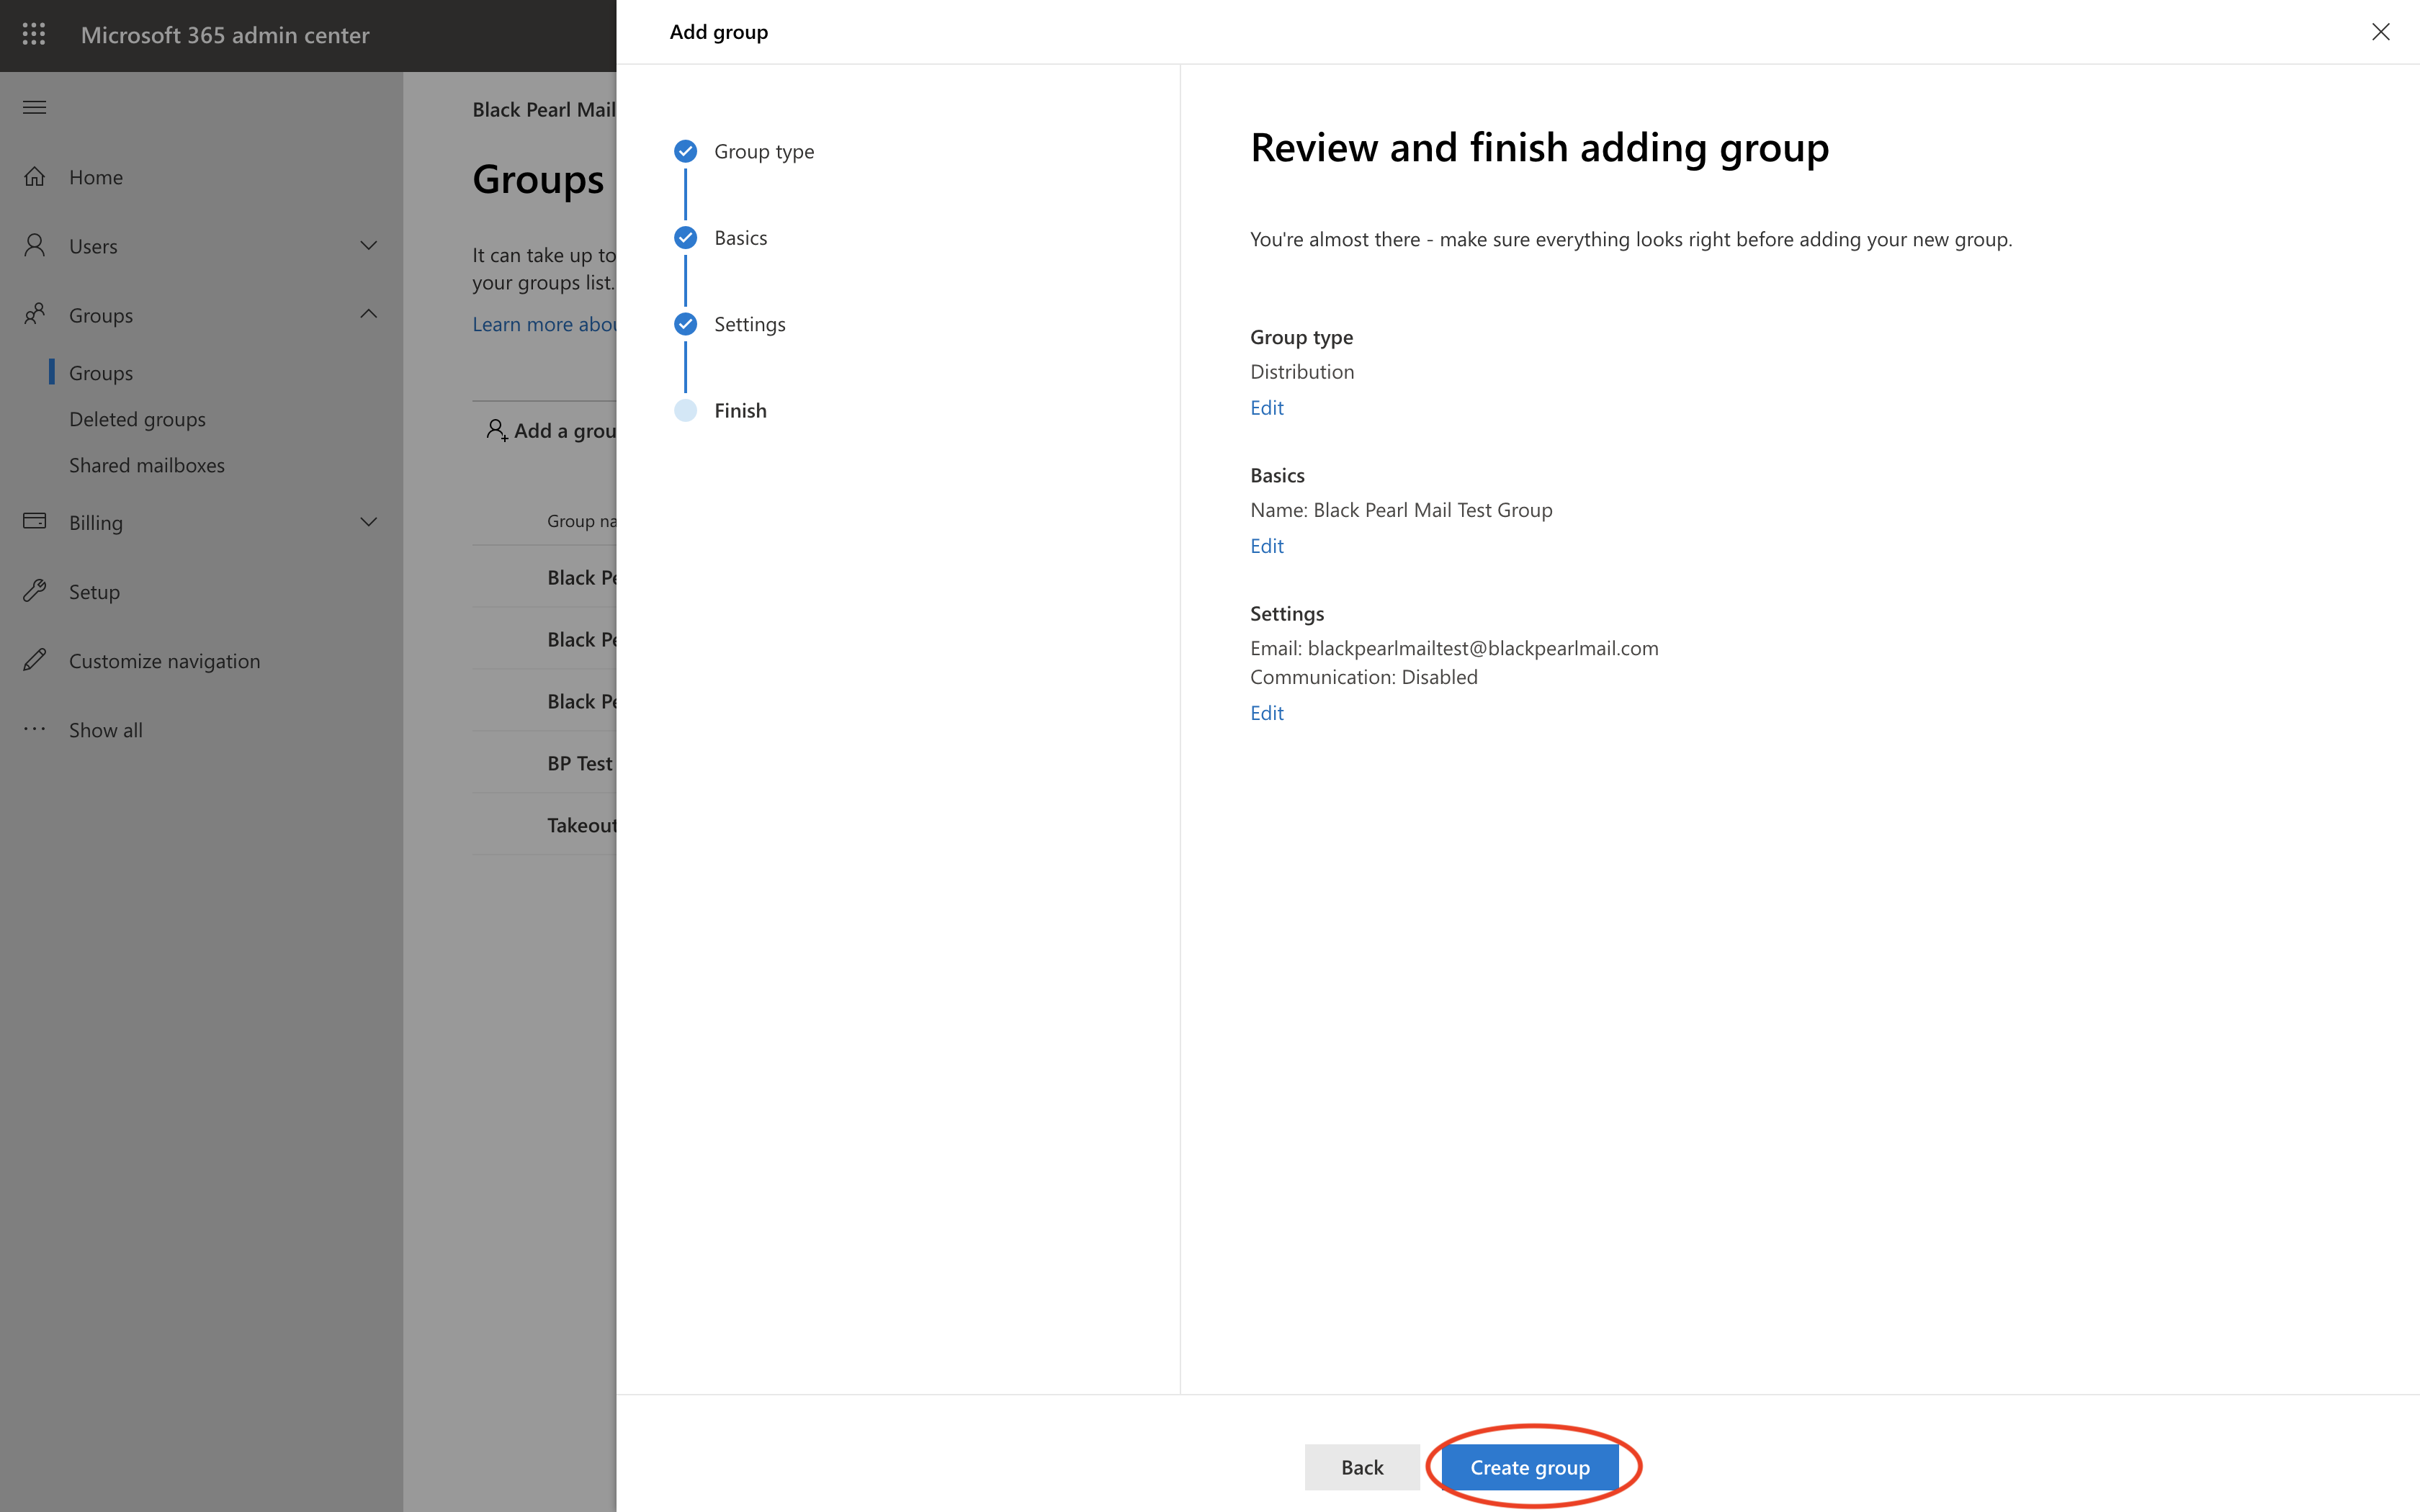The width and height of the screenshot is (2420, 1512).
Task: Collapse navigation with the hamburger menu icon
Action: pyautogui.click(x=34, y=107)
